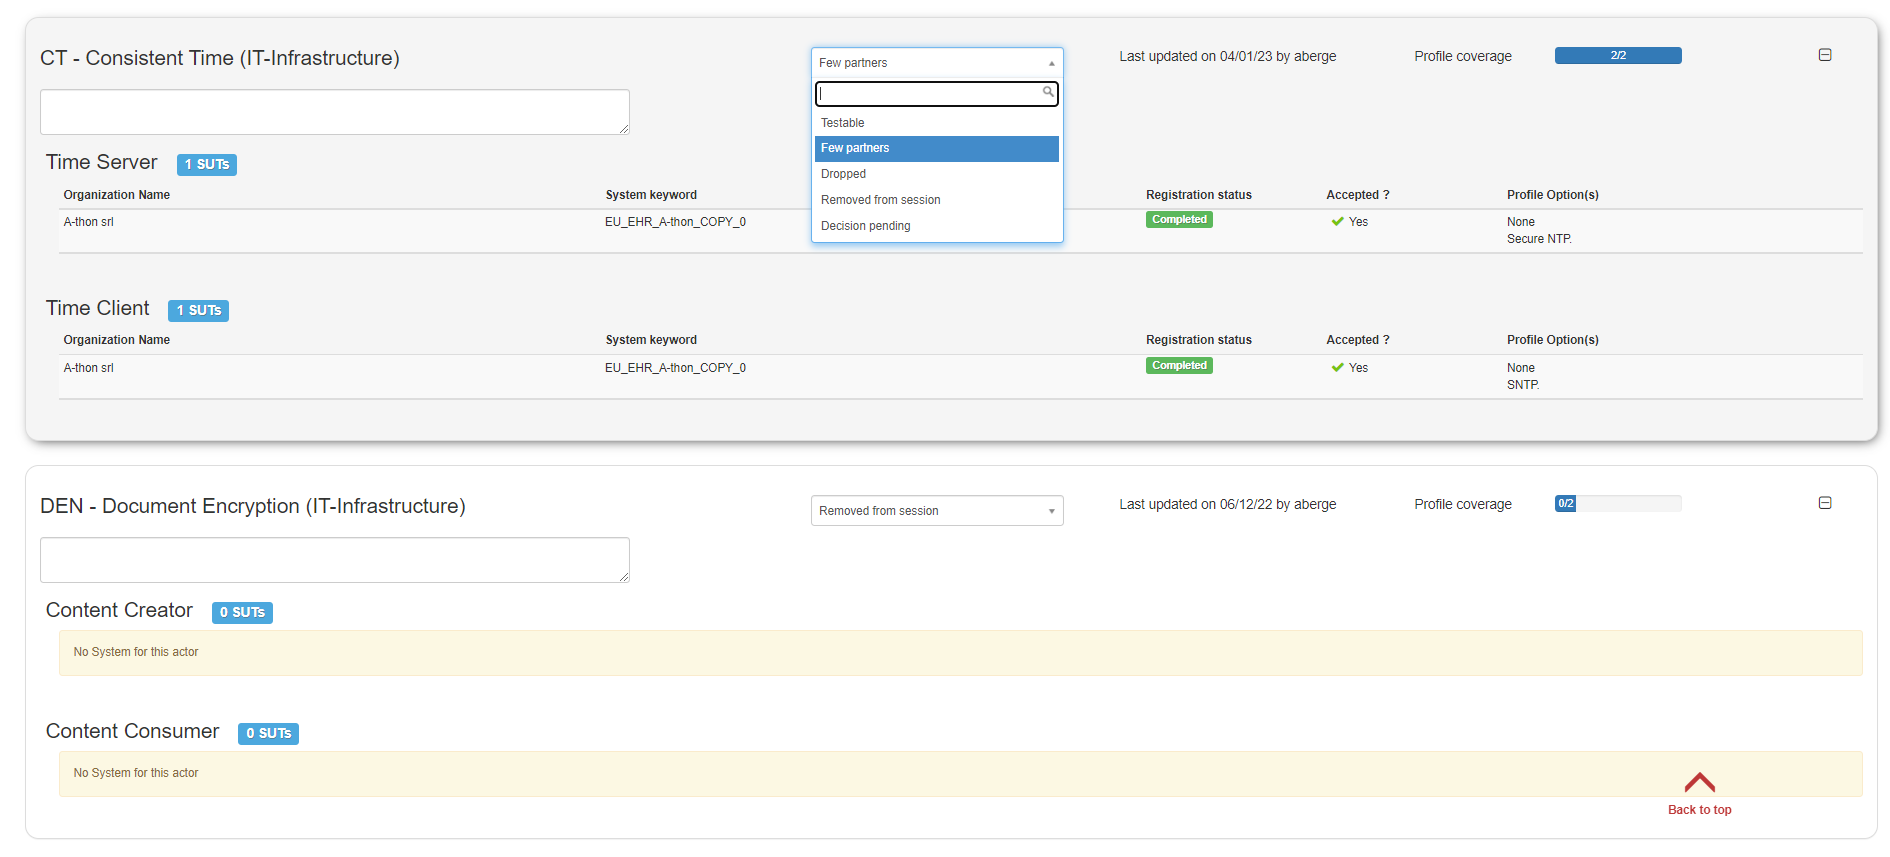This screenshot has width=1890, height=857.
Task: Click the Back to top arrow icon
Action: (x=1699, y=782)
